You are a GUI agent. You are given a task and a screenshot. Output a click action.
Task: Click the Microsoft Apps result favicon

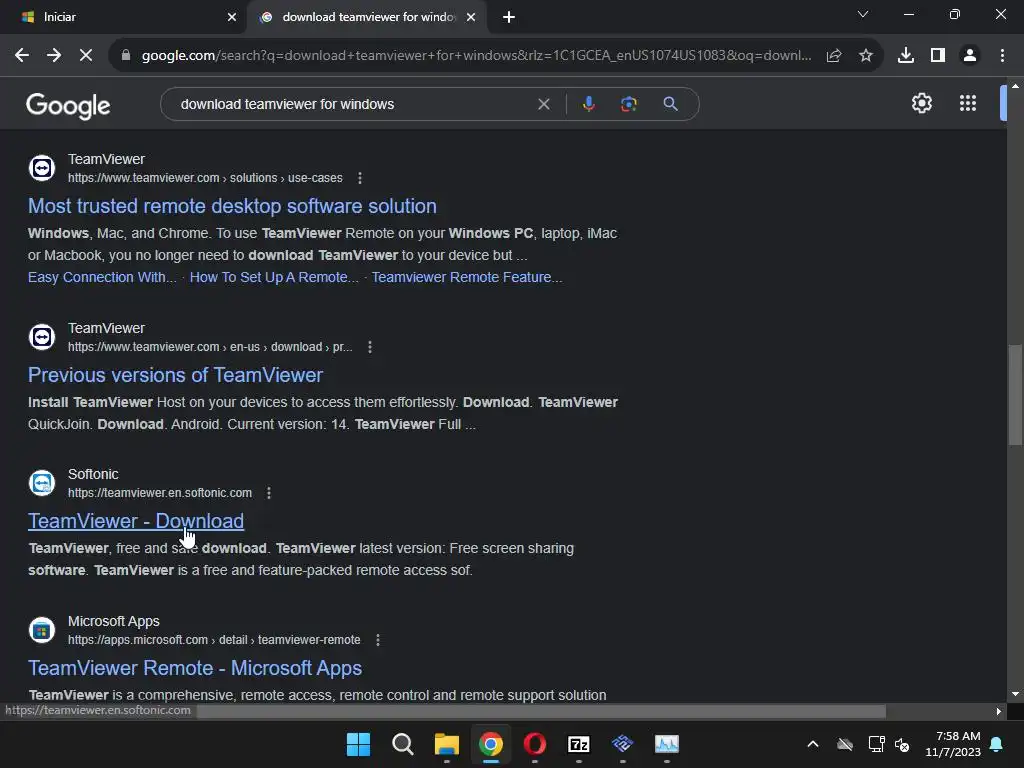42,630
